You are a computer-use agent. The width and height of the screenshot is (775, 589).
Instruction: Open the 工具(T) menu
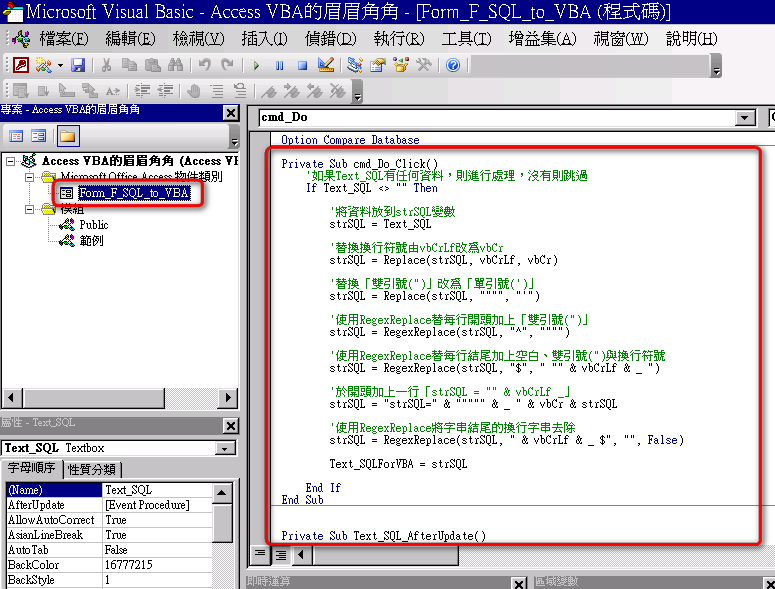pyautogui.click(x=466, y=39)
